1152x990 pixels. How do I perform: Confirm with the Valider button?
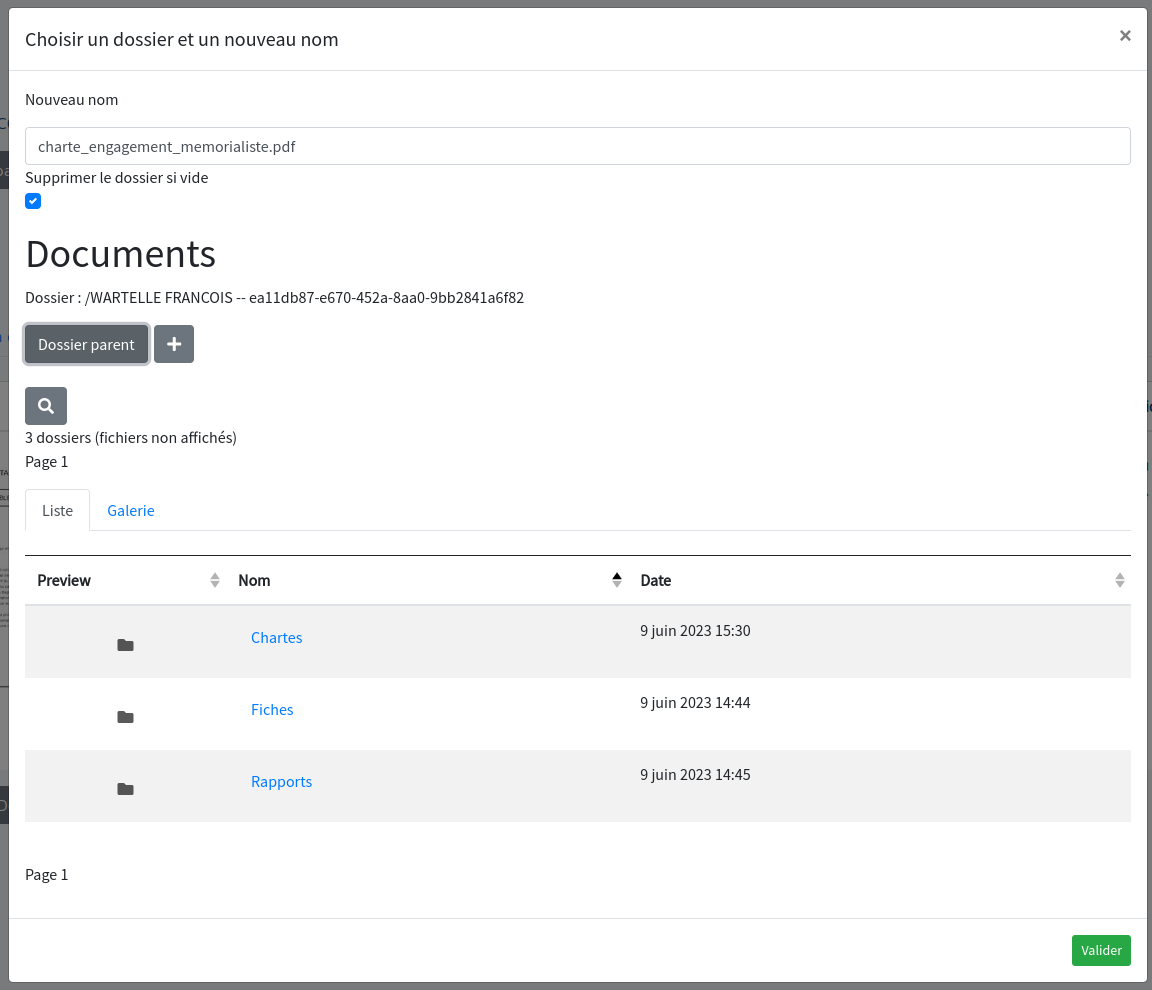[x=1101, y=950]
